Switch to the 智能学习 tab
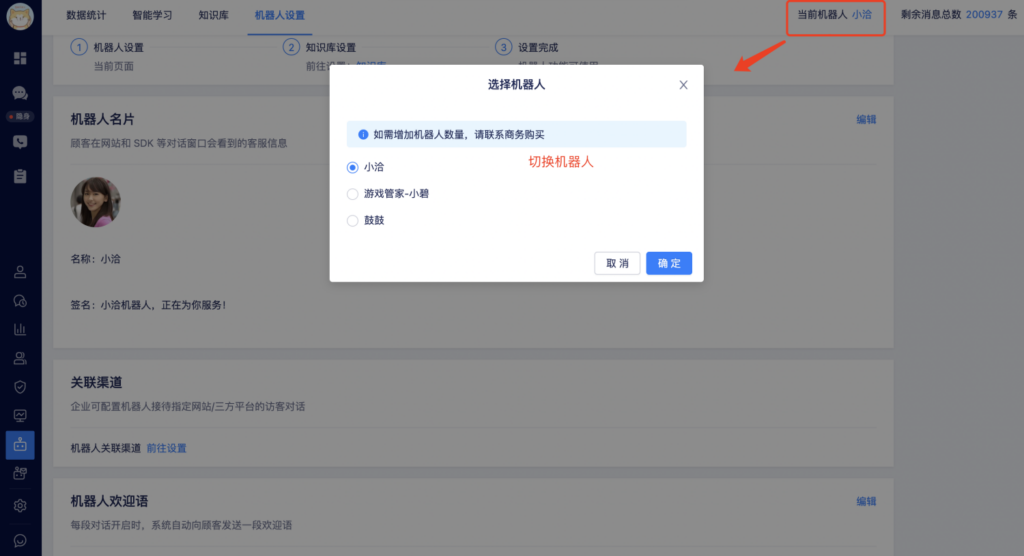 coord(152,15)
